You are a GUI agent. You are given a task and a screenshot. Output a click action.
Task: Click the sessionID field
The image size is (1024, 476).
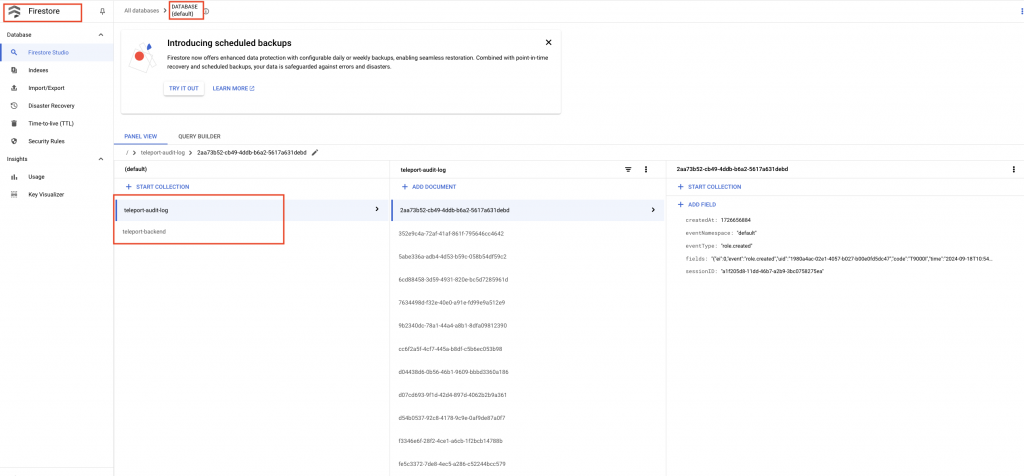[x=754, y=271]
